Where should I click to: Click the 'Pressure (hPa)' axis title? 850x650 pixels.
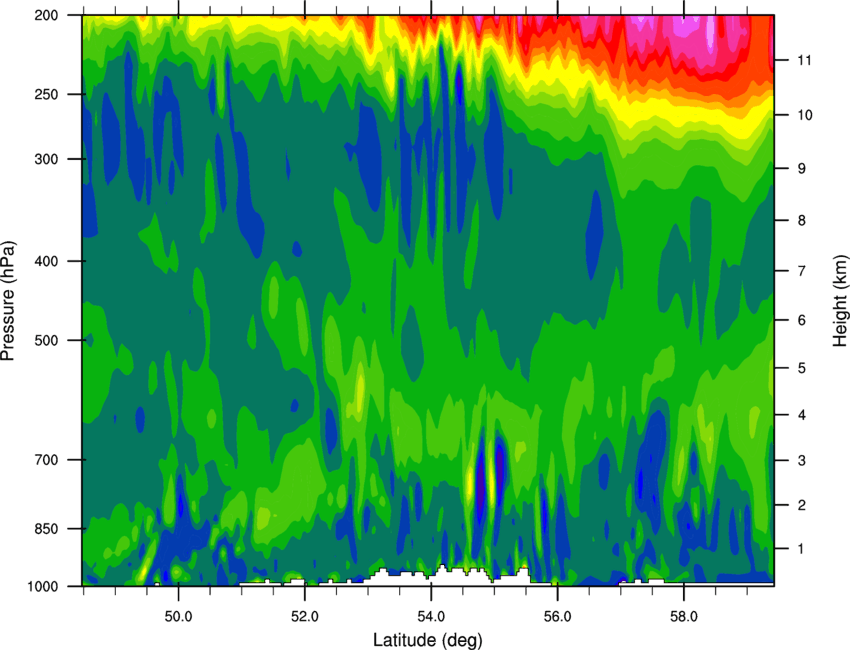8,301
